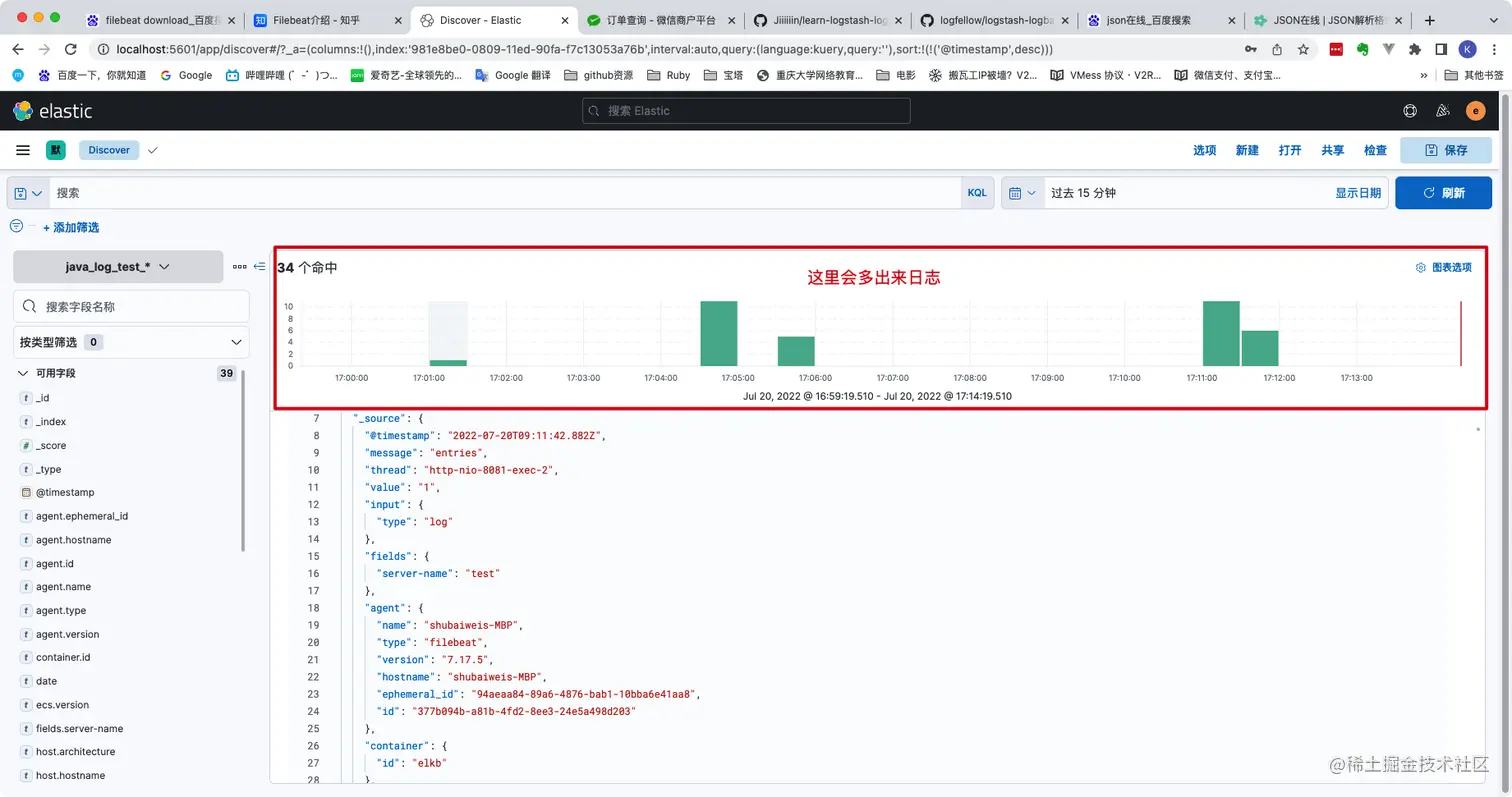Click the 共享 menu item

tap(1333, 150)
